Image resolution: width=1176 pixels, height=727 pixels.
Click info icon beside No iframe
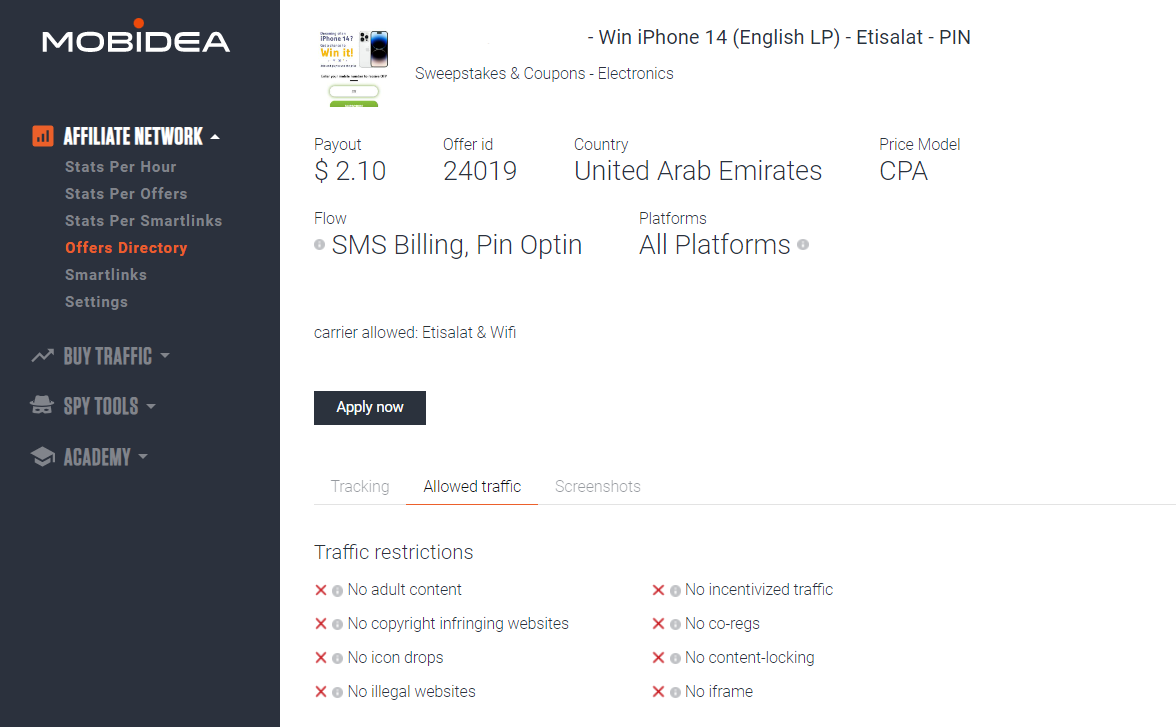(675, 692)
